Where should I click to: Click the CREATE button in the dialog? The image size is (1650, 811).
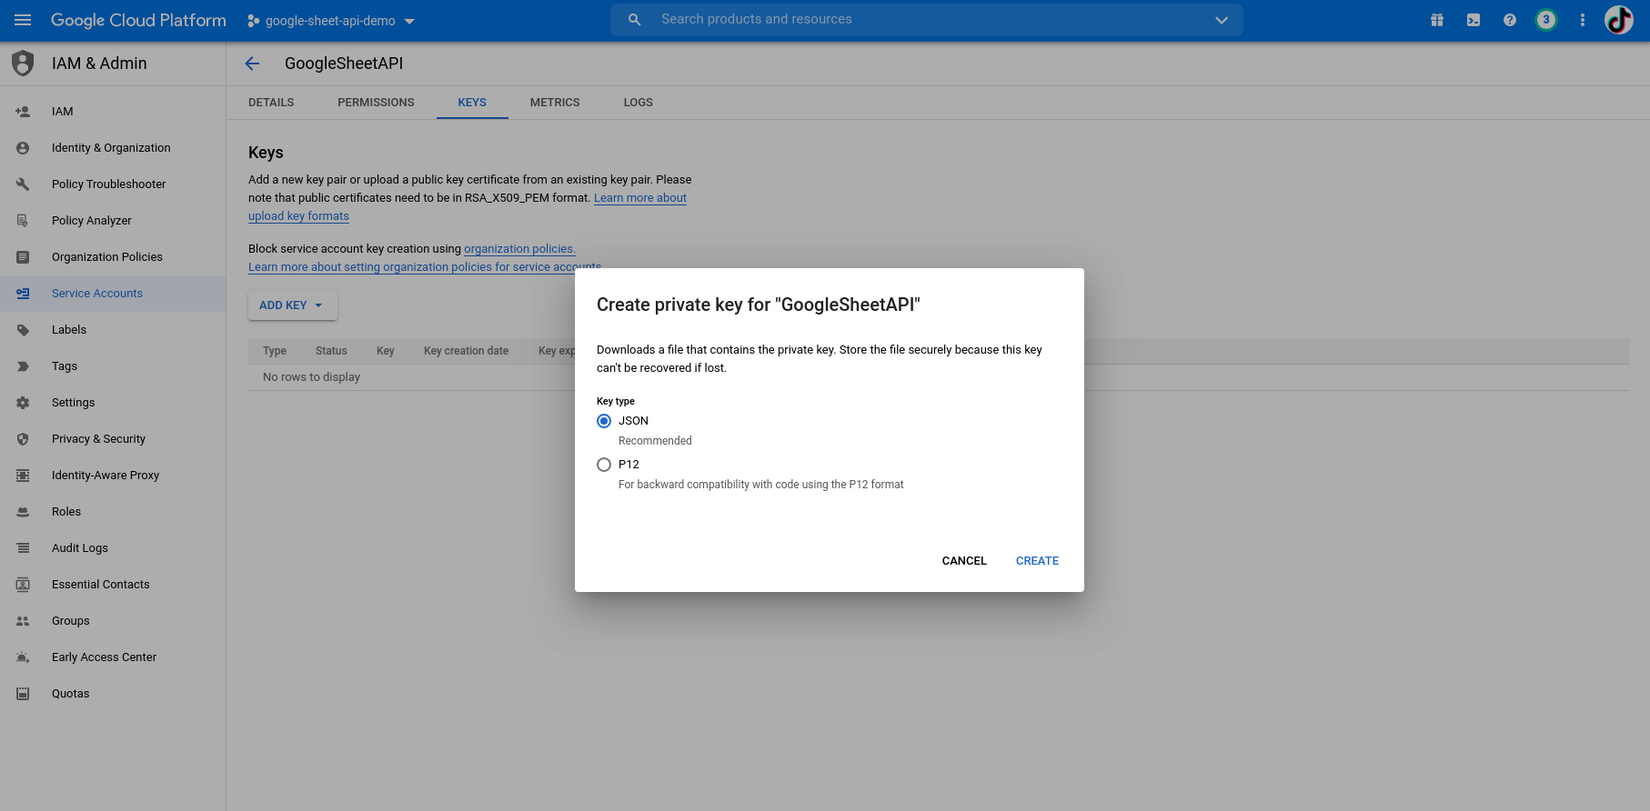tap(1037, 561)
